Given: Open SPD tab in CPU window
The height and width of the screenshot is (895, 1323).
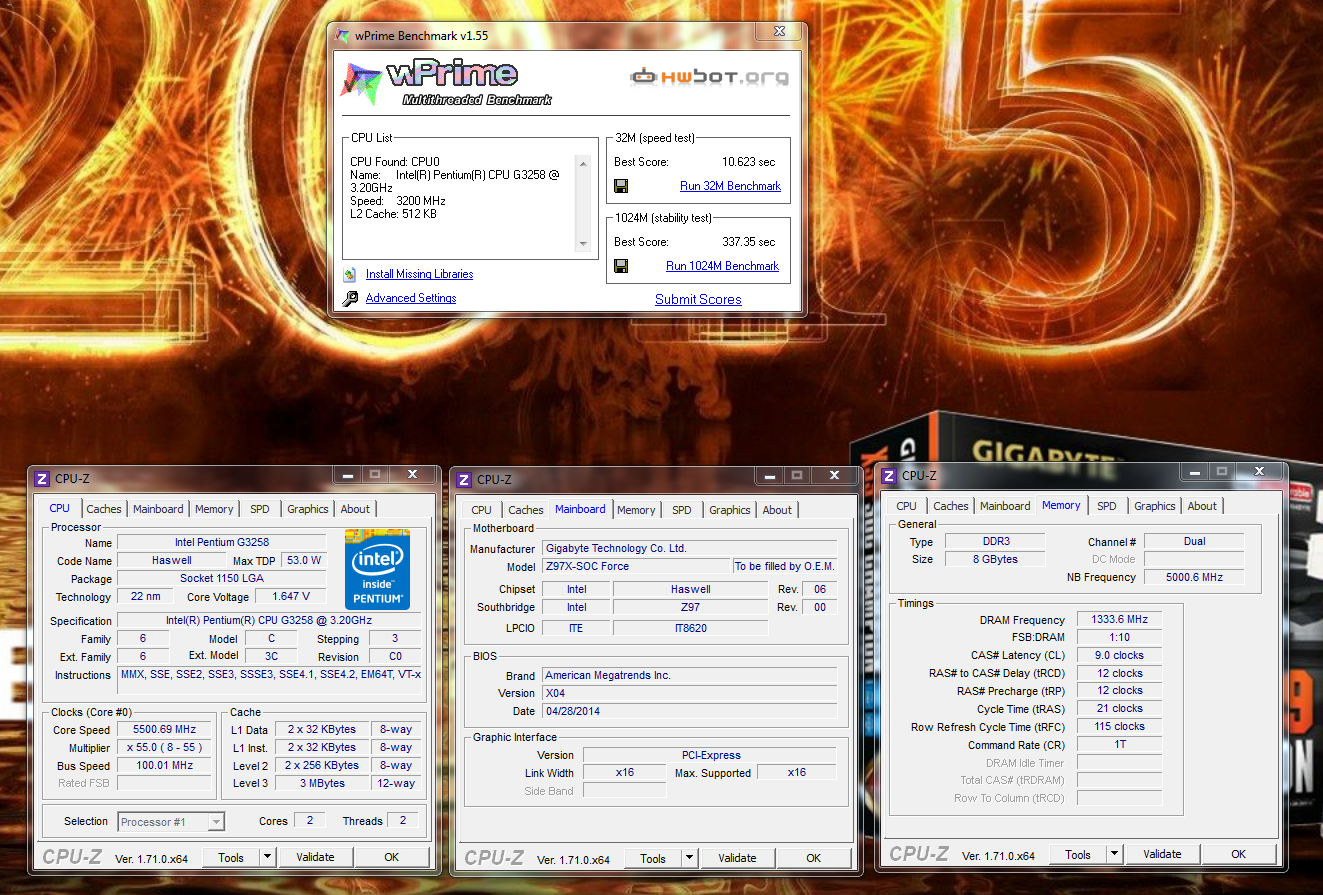Looking at the screenshot, I should pyautogui.click(x=260, y=509).
